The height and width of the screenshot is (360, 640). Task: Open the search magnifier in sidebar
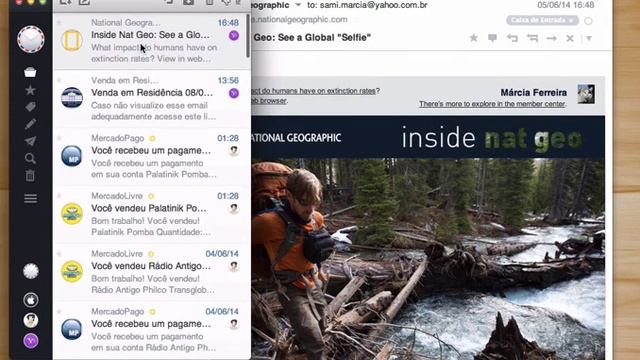click(30, 158)
